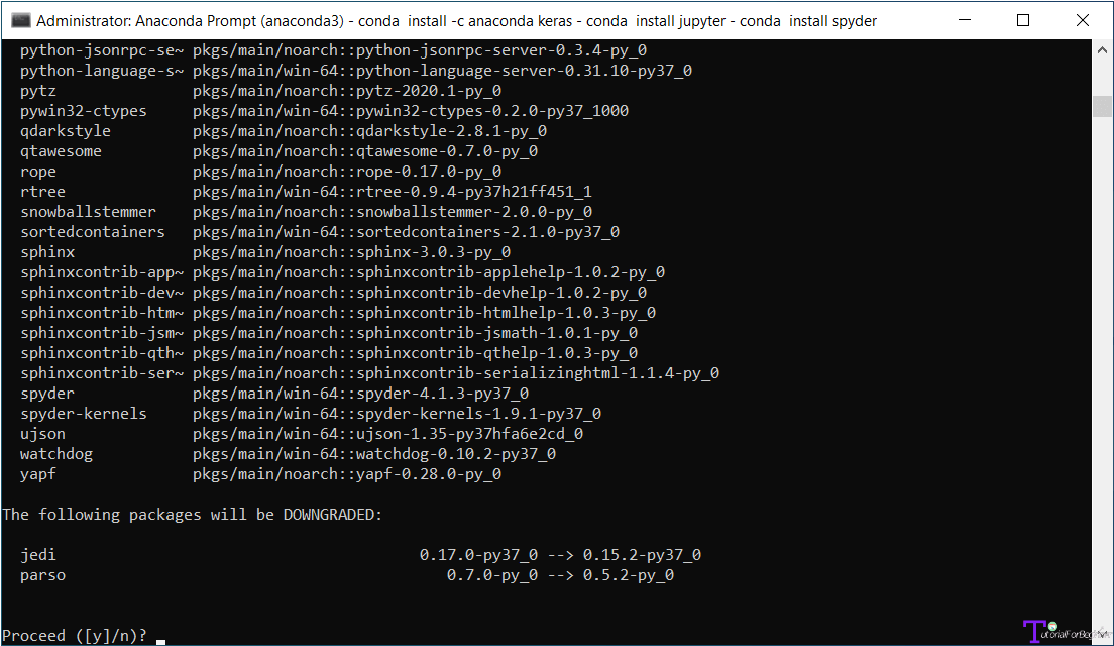Click the 'parso' downgraded package name
1114x646 pixels.
[x=43, y=575]
